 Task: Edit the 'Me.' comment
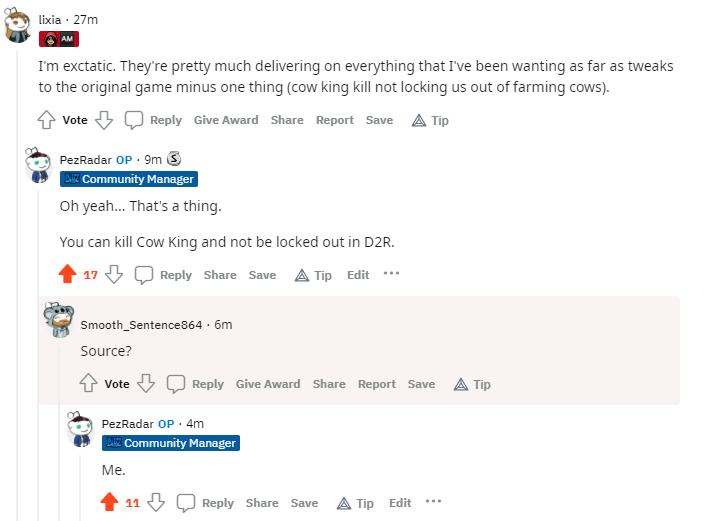pyautogui.click(x=400, y=503)
